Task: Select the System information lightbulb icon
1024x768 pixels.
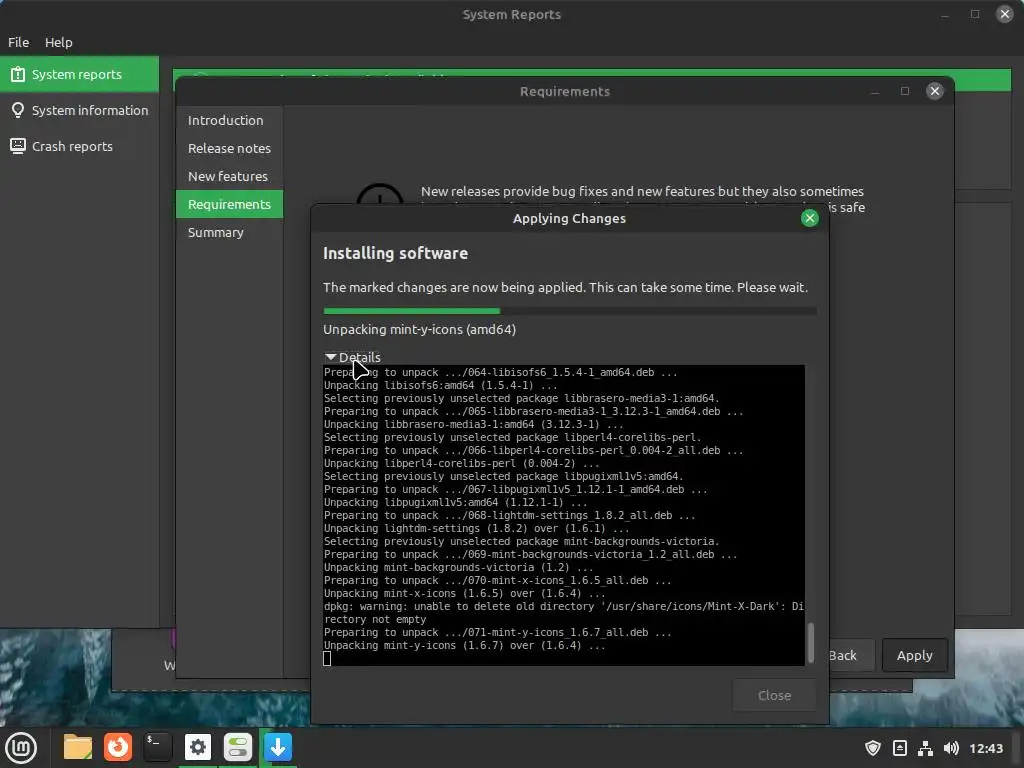Action: pyautogui.click(x=18, y=110)
